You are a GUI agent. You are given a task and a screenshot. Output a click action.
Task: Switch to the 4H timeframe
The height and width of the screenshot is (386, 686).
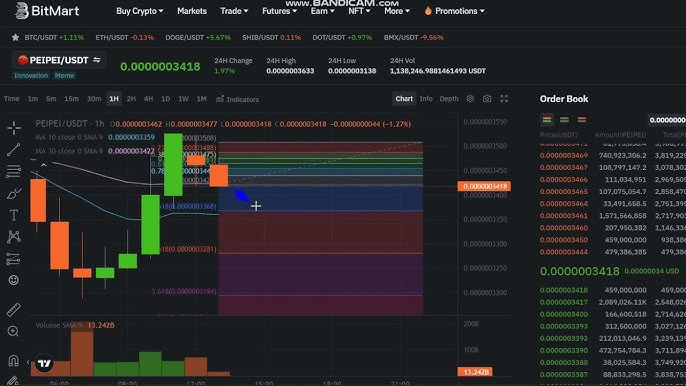(148, 99)
